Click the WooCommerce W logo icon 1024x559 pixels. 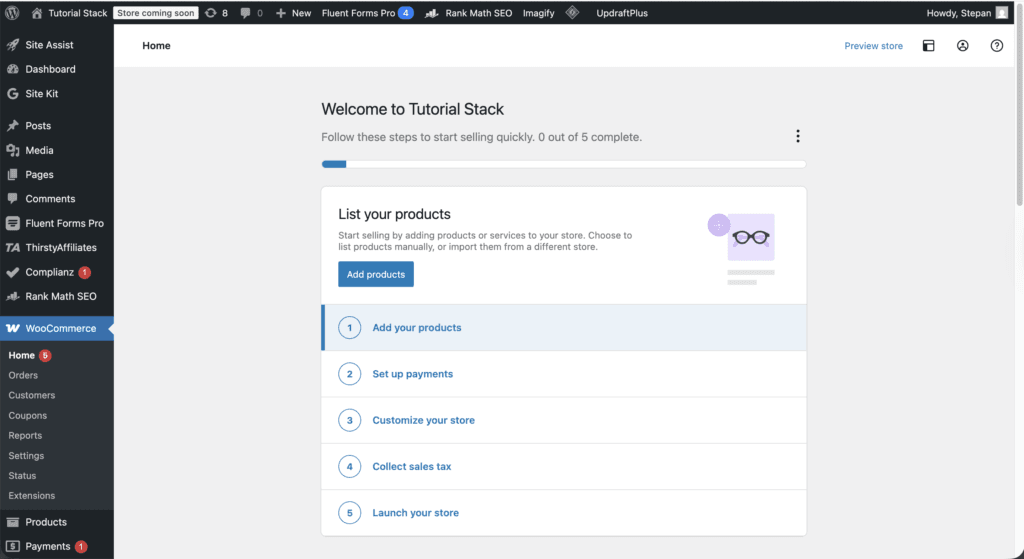(x=12, y=328)
